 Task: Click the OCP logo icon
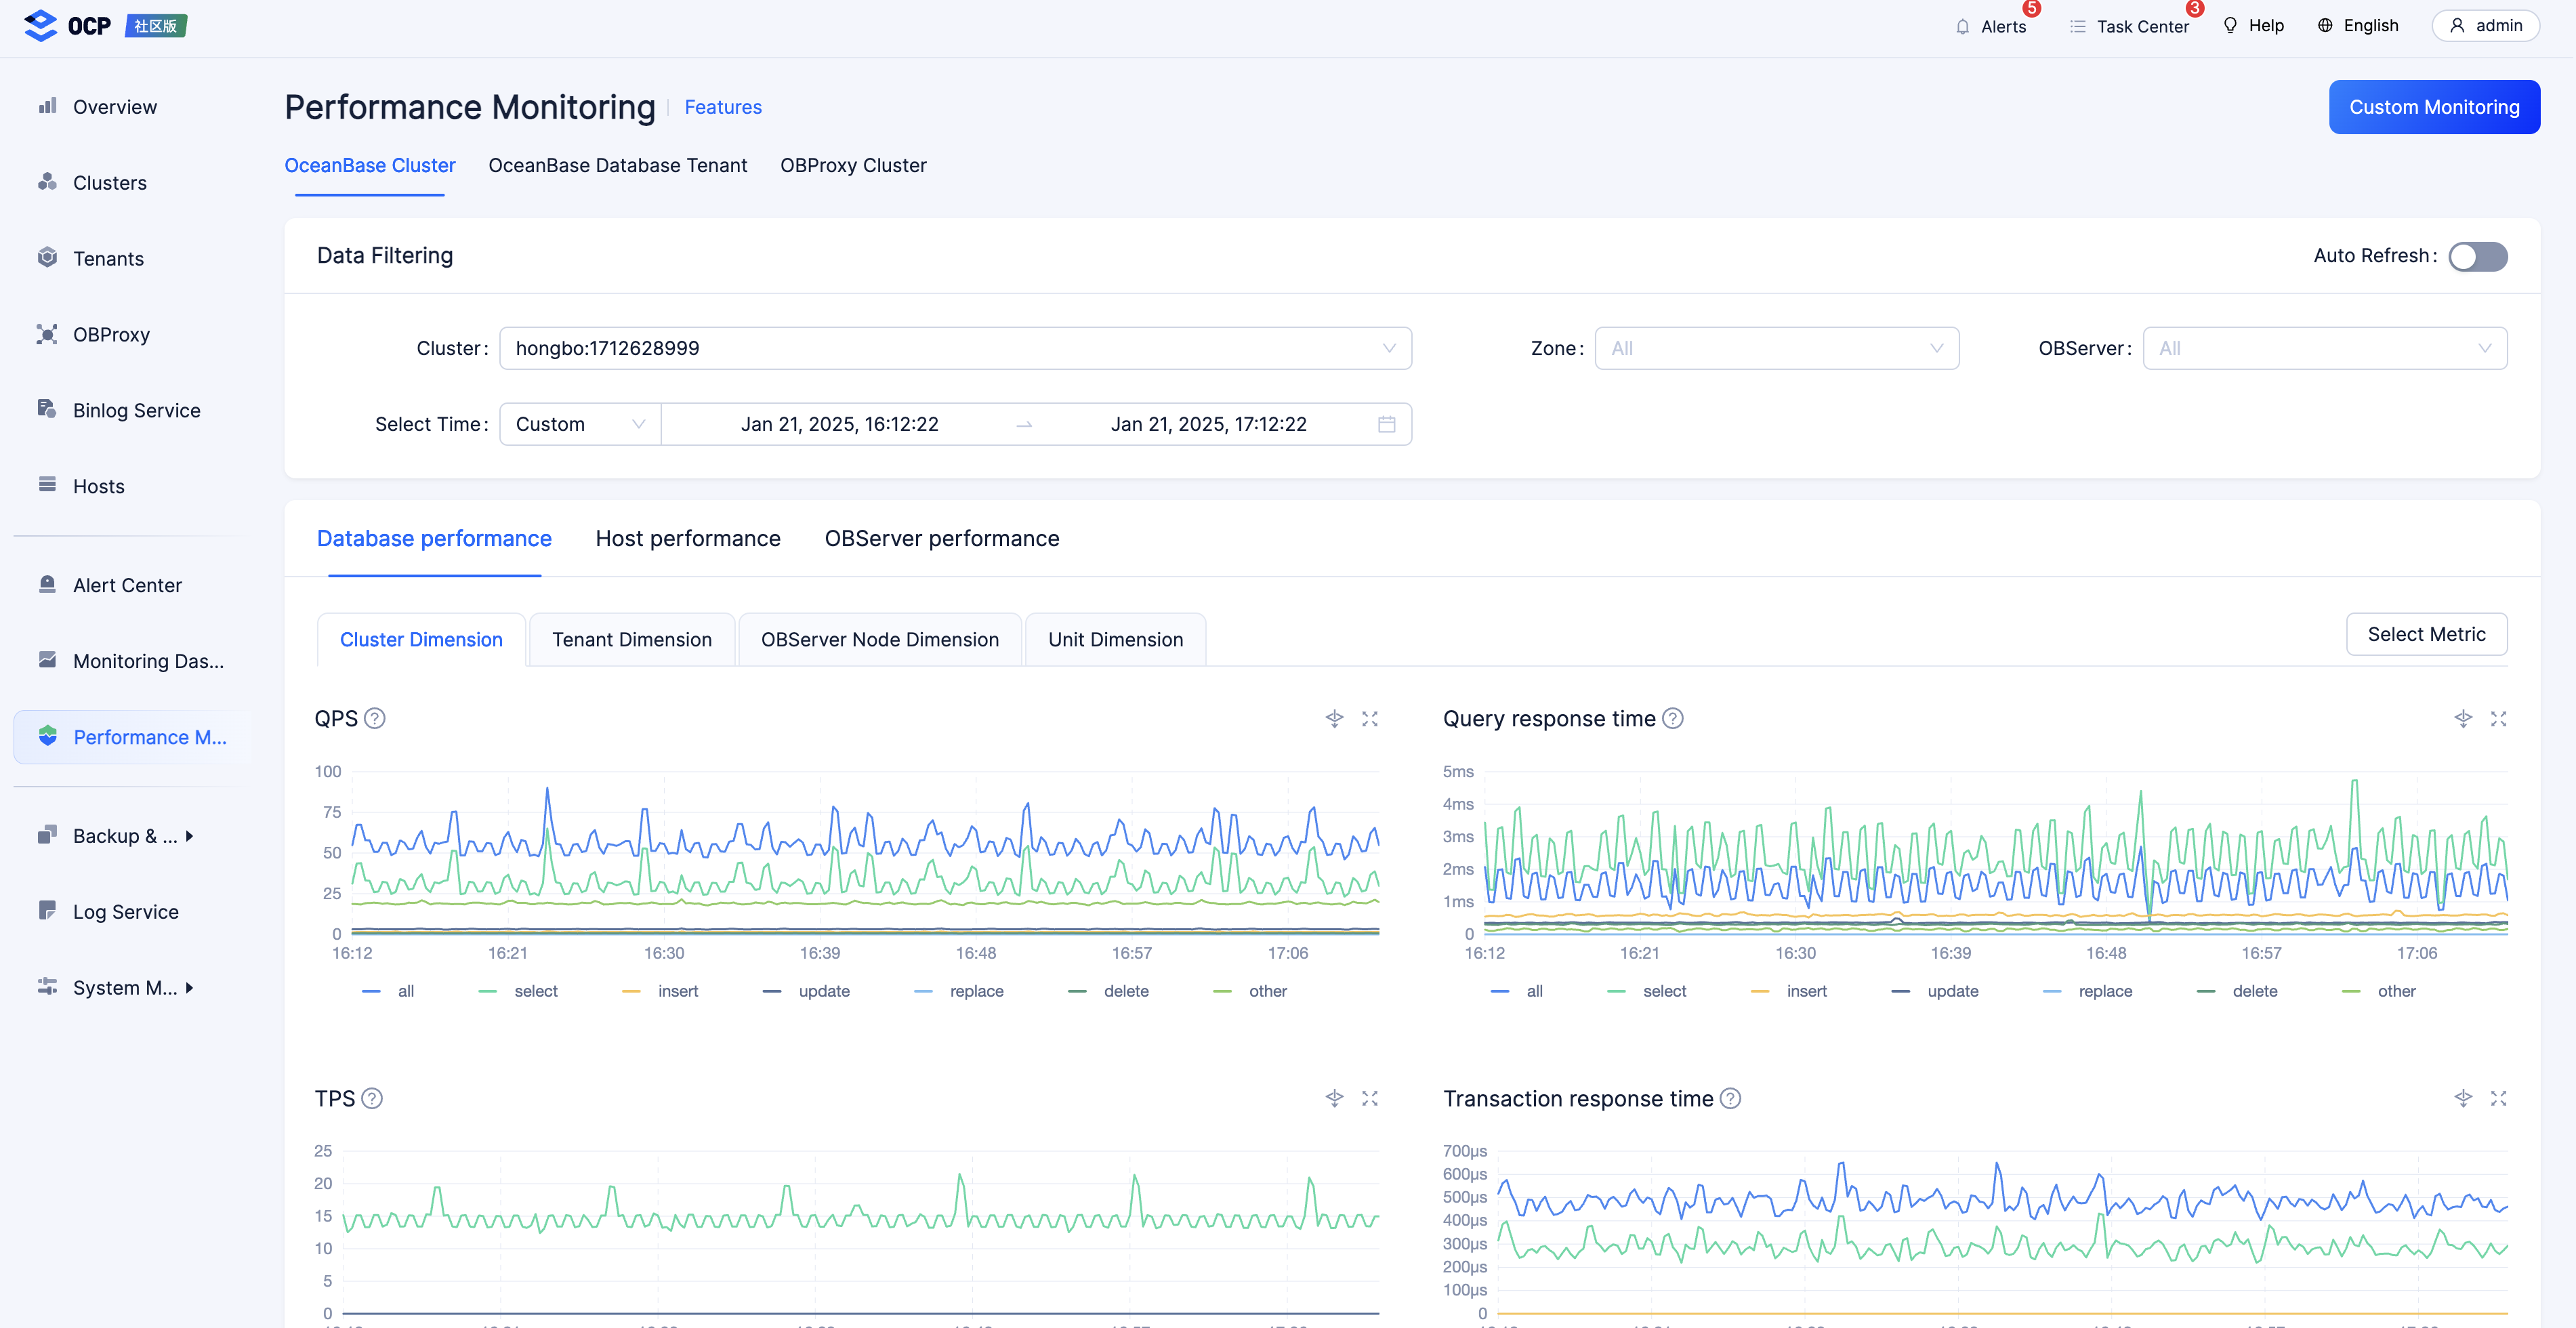(x=40, y=25)
